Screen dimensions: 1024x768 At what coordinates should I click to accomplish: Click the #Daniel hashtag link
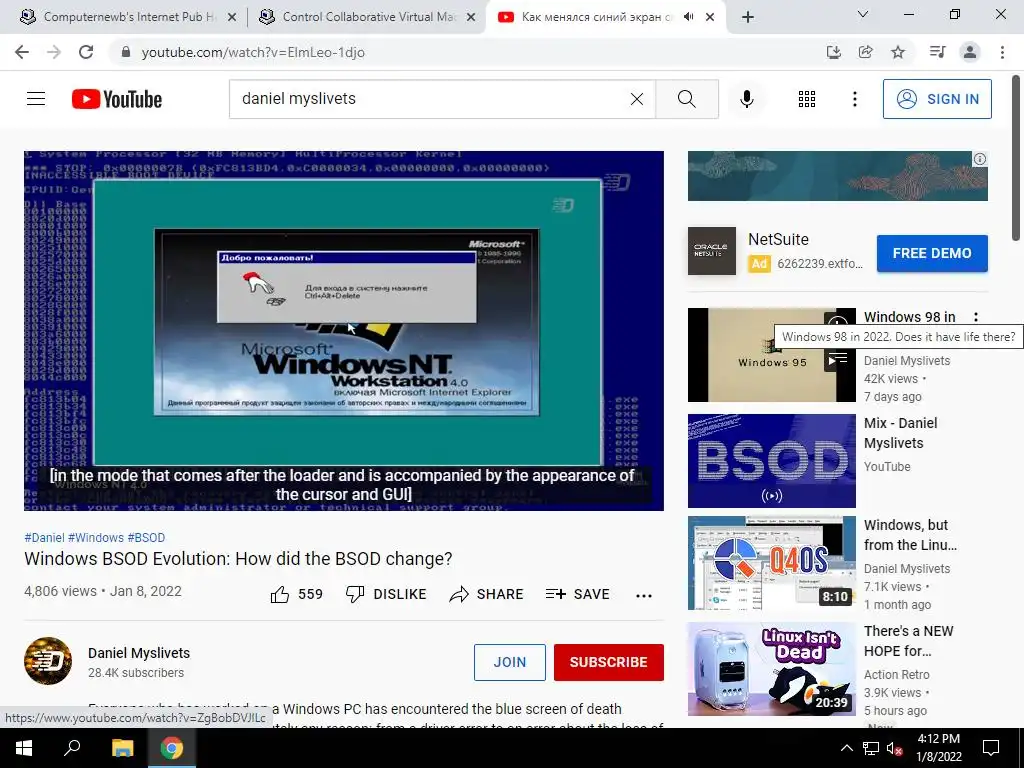[x=44, y=537]
